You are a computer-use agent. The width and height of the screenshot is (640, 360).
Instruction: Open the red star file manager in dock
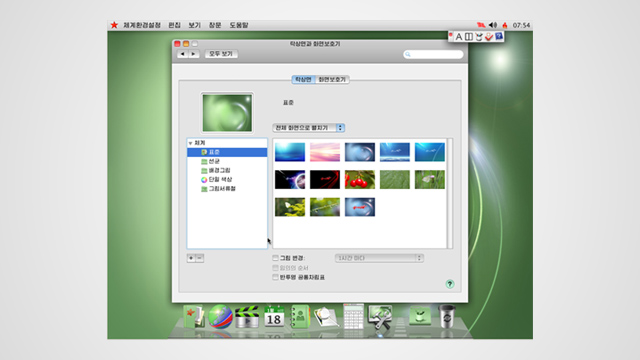click(194, 317)
